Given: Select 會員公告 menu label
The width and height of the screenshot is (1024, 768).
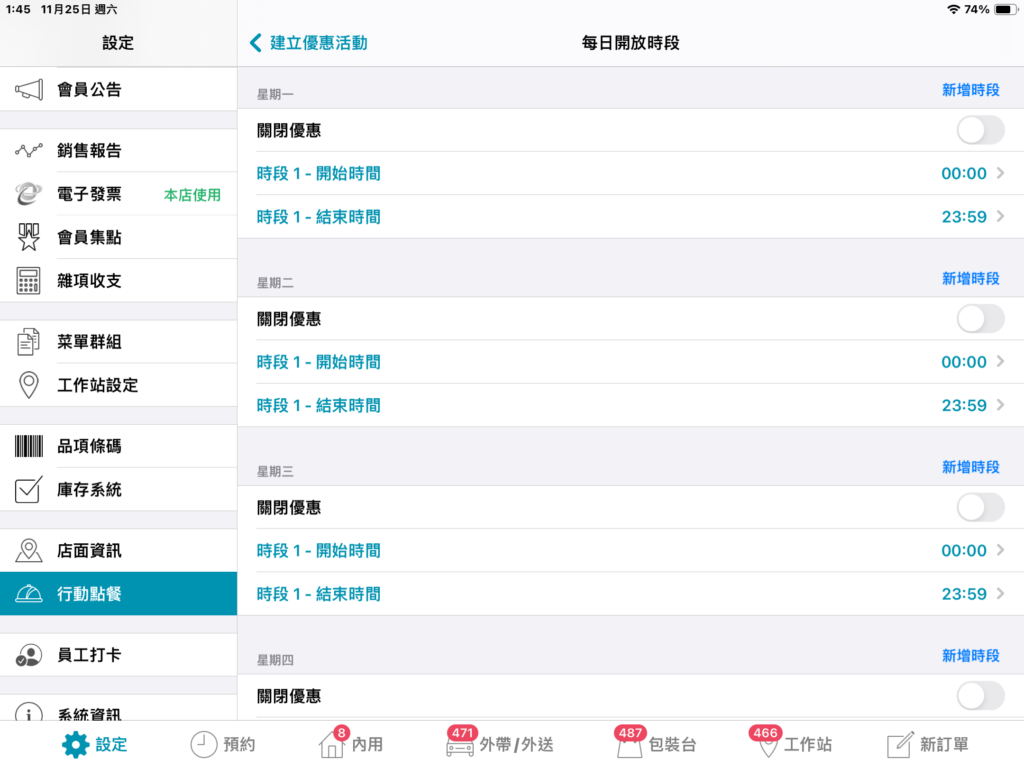Looking at the screenshot, I should (89, 90).
